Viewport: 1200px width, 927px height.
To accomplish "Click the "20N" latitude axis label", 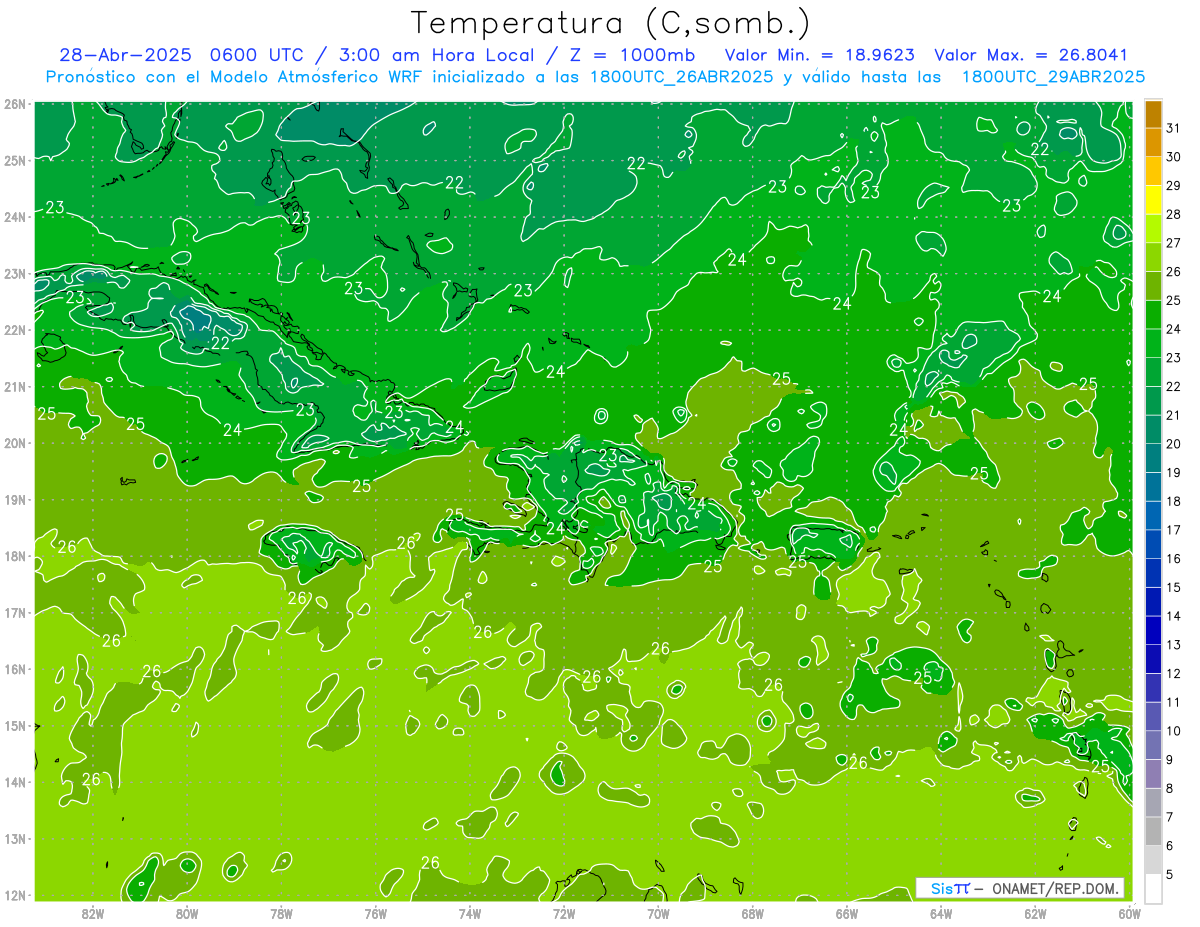I will click(14, 443).
